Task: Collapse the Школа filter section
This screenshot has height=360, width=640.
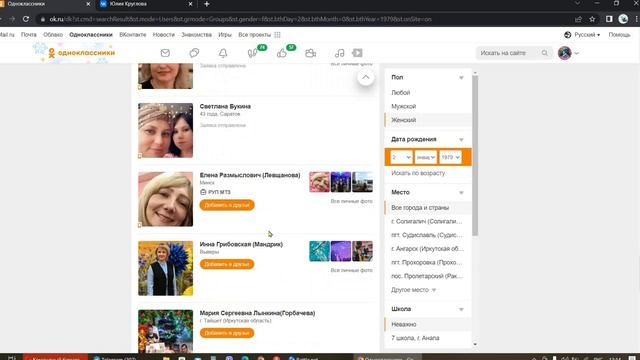Action: [x=461, y=309]
